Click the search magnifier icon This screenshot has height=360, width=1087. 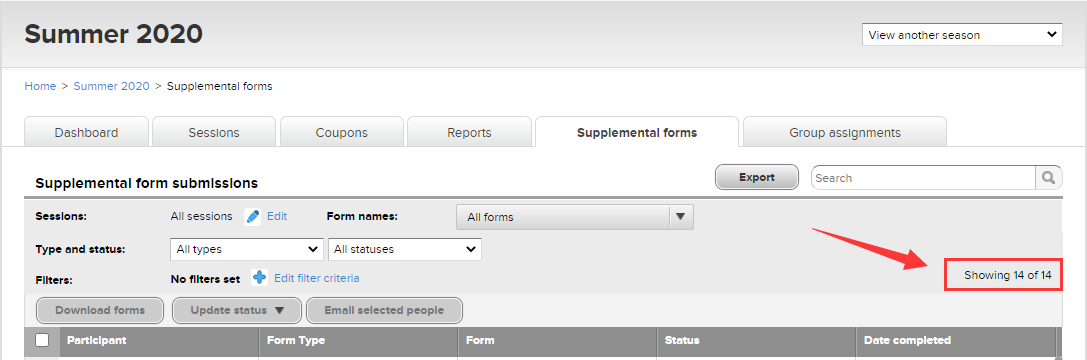1048,178
